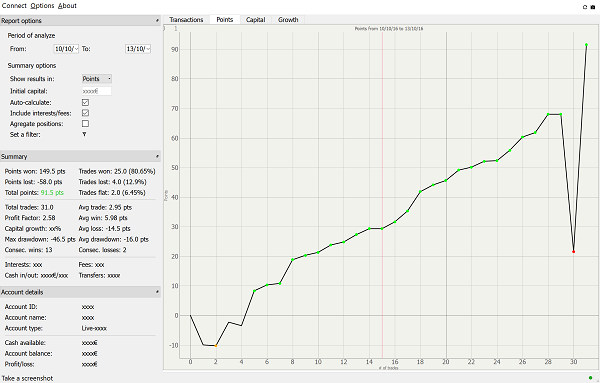This screenshot has width=600, height=383.
Task: Click Consec. losses: 2 text
Action: (x=103, y=250)
